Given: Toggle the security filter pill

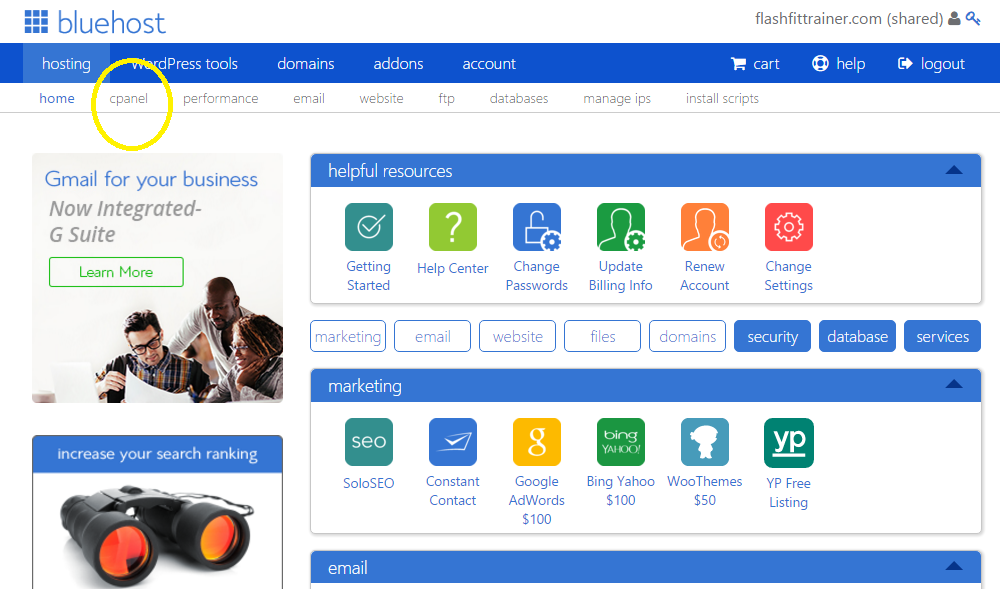Looking at the screenshot, I should click(772, 336).
